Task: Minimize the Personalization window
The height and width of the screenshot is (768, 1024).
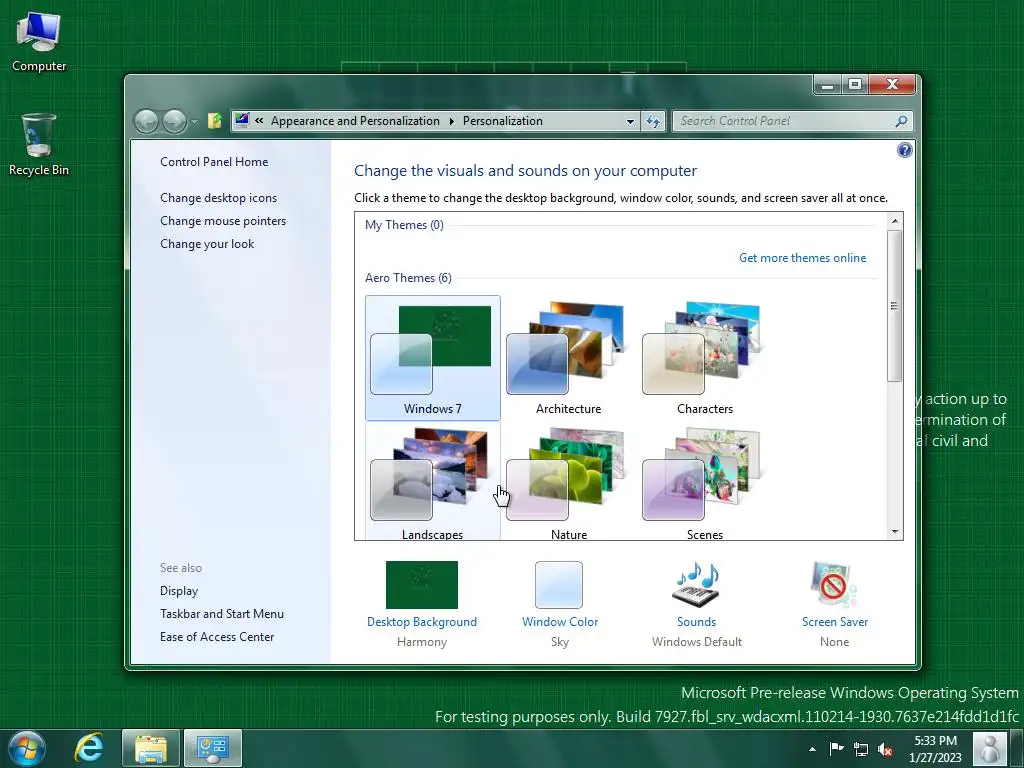Action: pyautogui.click(x=827, y=85)
